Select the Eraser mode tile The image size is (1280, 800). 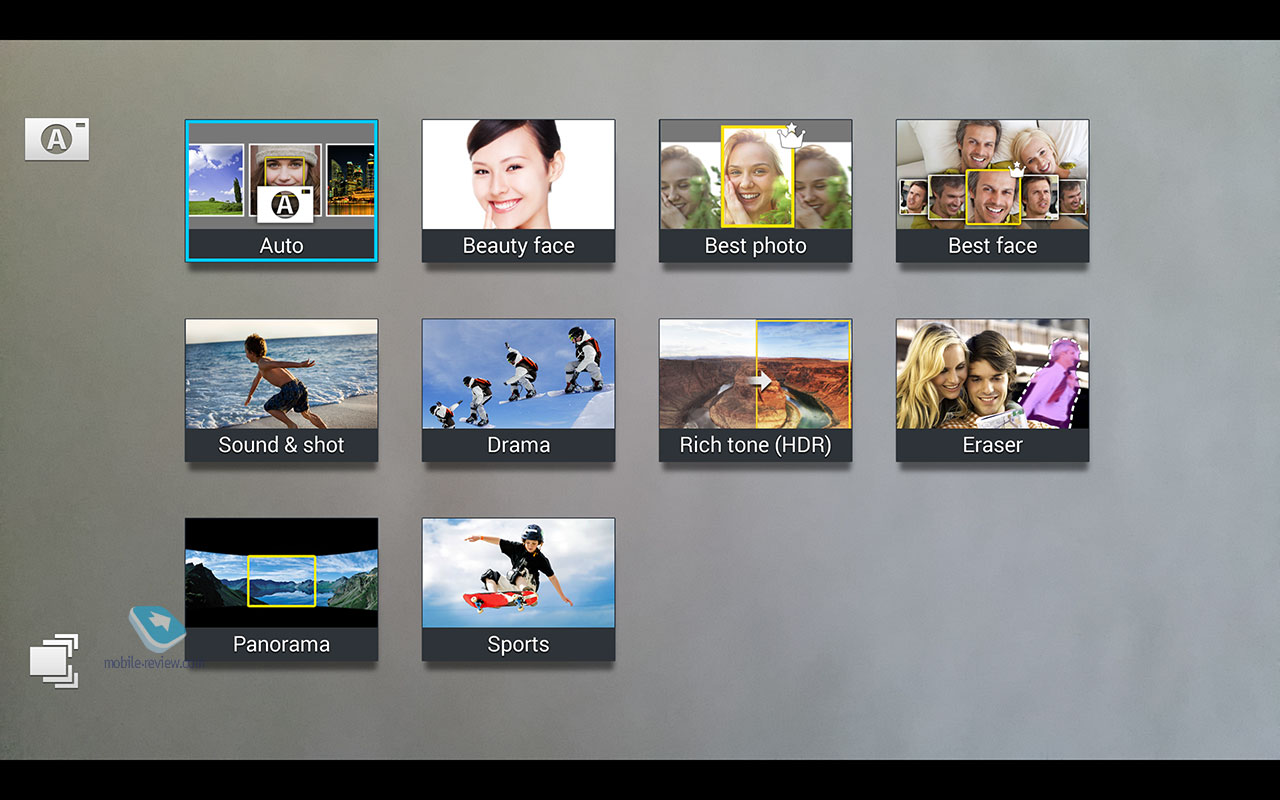[992, 390]
